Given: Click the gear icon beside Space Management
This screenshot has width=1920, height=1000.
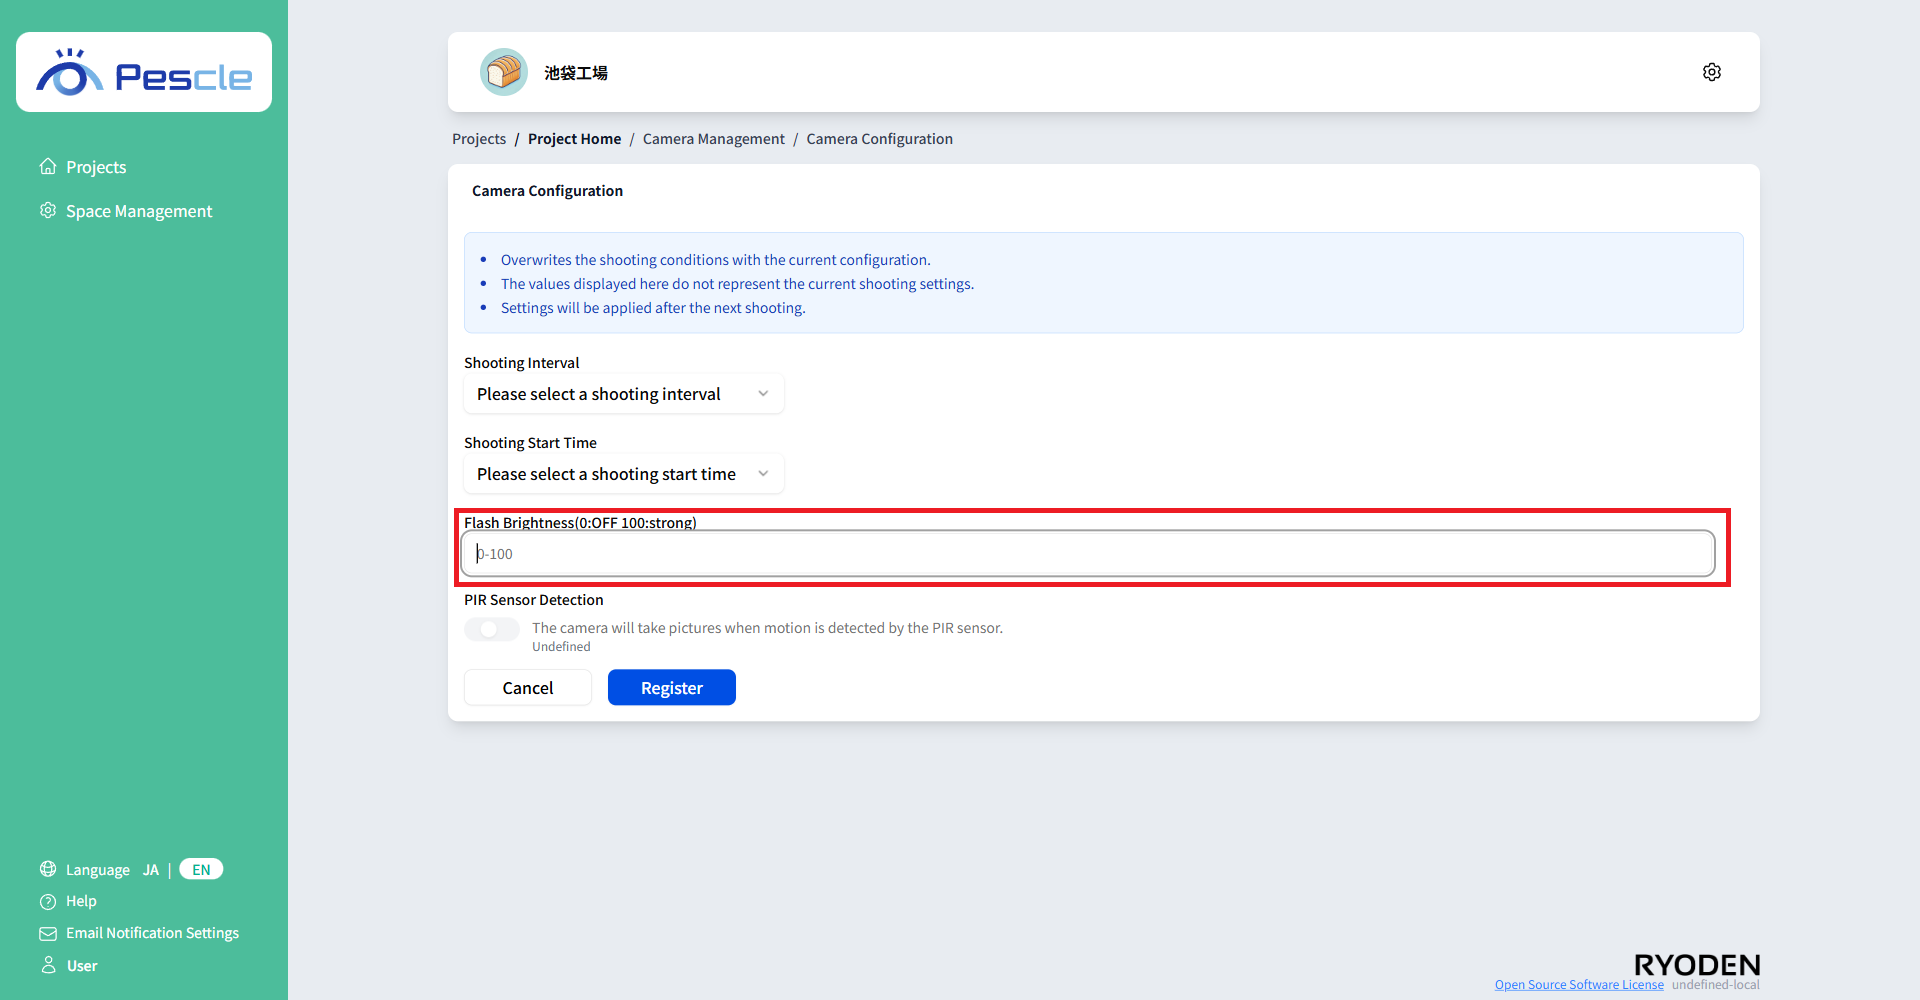Looking at the screenshot, I should point(48,210).
